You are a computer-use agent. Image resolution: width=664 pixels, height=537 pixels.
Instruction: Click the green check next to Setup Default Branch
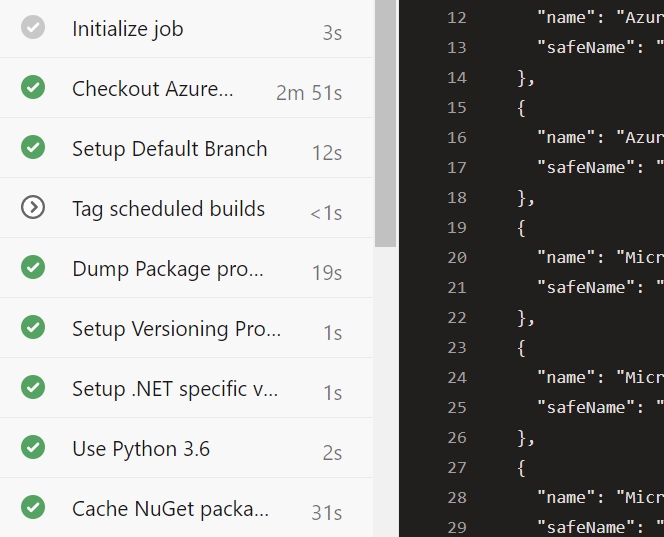(x=33, y=148)
